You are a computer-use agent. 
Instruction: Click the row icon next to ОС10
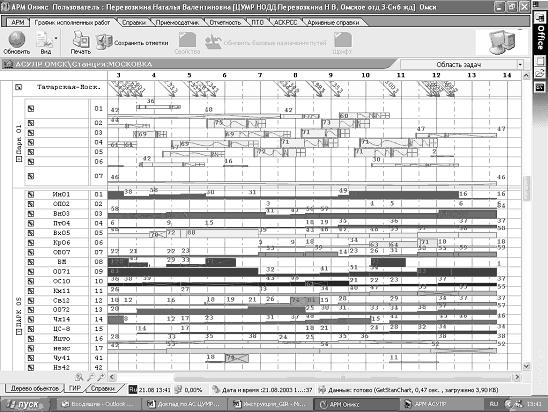tap(31, 281)
